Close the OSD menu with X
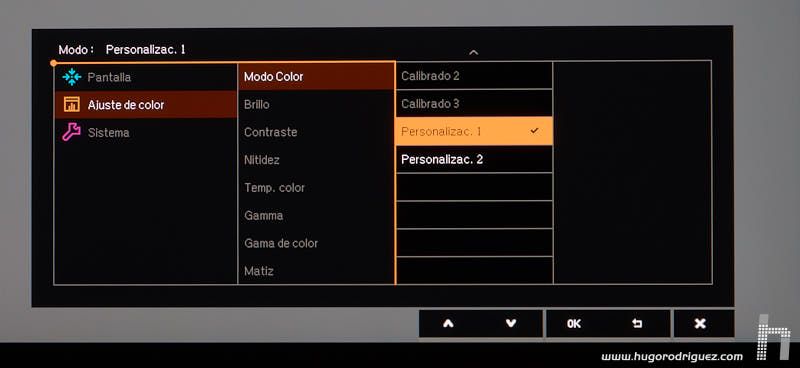 tap(700, 324)
